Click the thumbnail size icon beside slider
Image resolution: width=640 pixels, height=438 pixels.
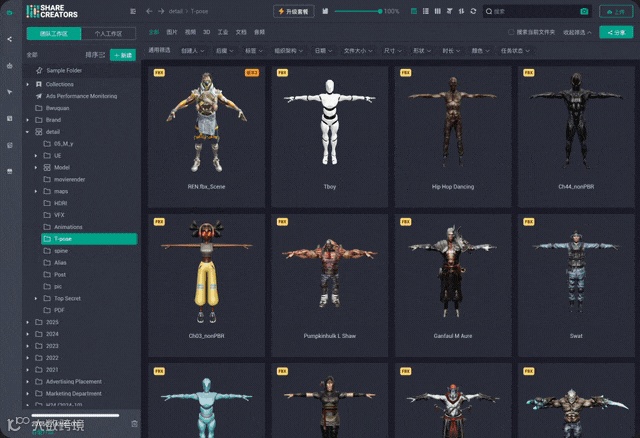pyautogui.click(x=325, y=11)
